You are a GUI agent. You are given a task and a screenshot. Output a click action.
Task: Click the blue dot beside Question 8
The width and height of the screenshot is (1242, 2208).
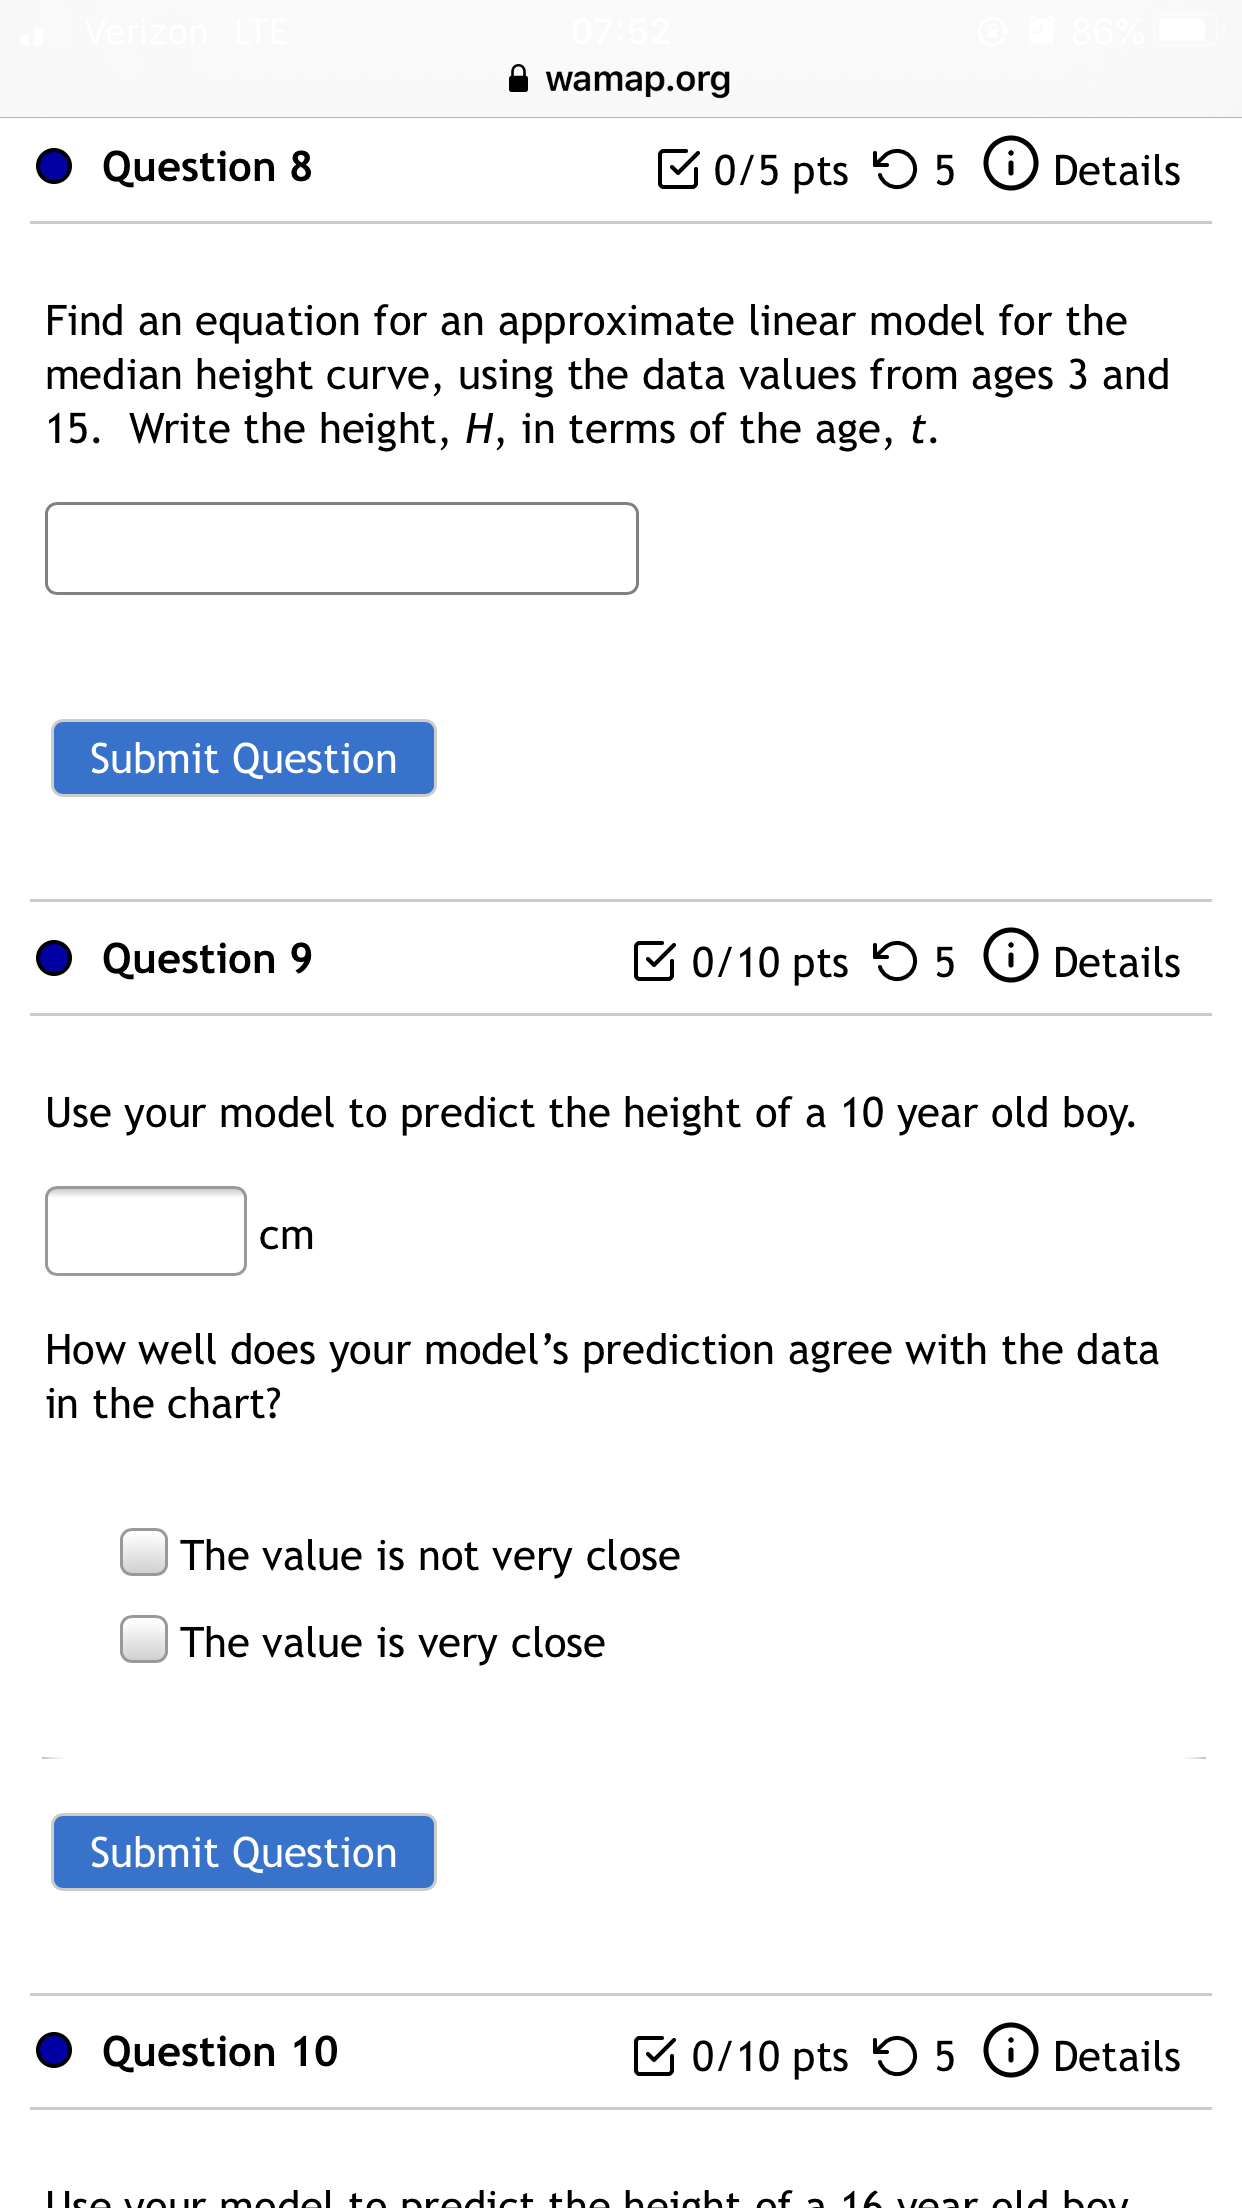pyautogui.click(x=54, y=166)
